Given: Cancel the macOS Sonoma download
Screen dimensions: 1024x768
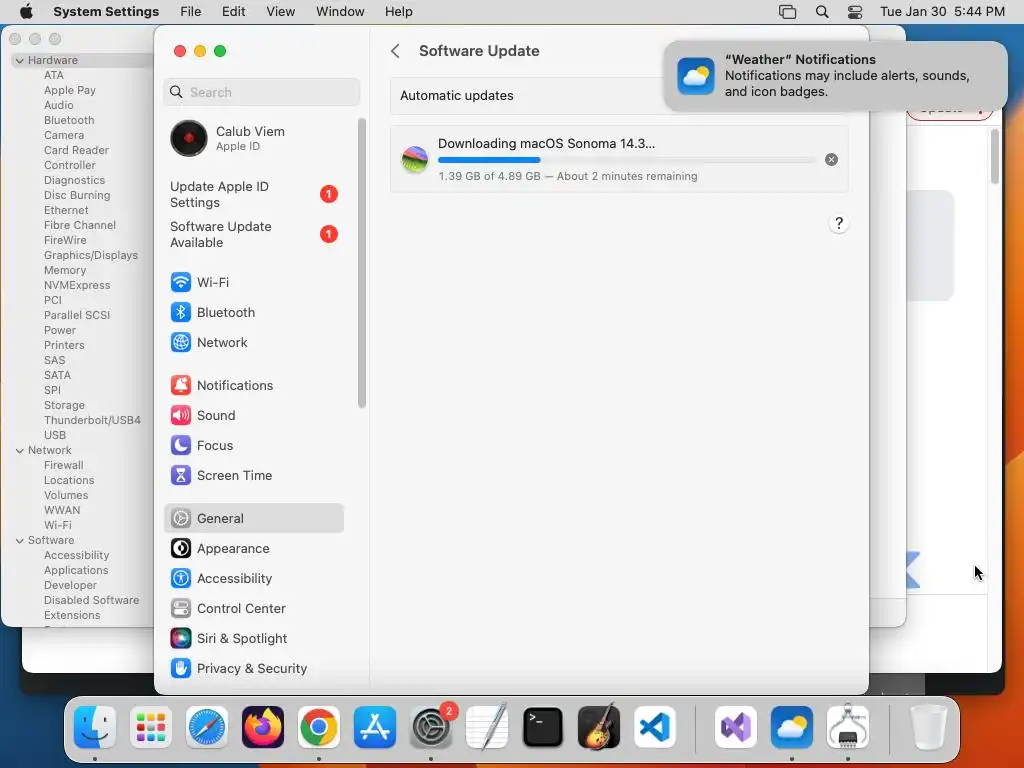Looking at the screenshot, I should [831, 159].
